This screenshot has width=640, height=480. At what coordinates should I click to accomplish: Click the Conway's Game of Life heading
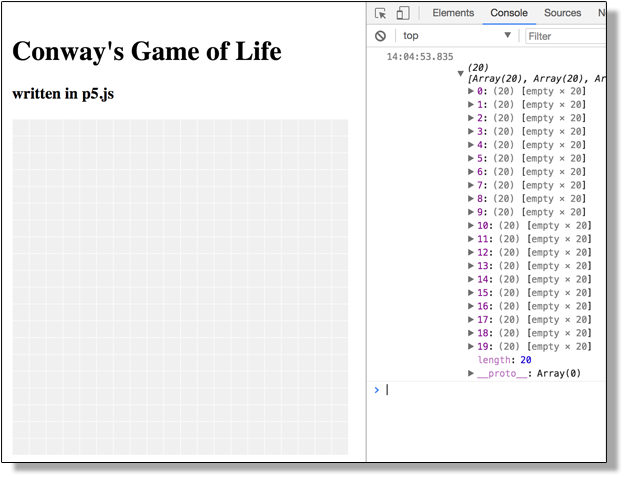click(147, 51)
